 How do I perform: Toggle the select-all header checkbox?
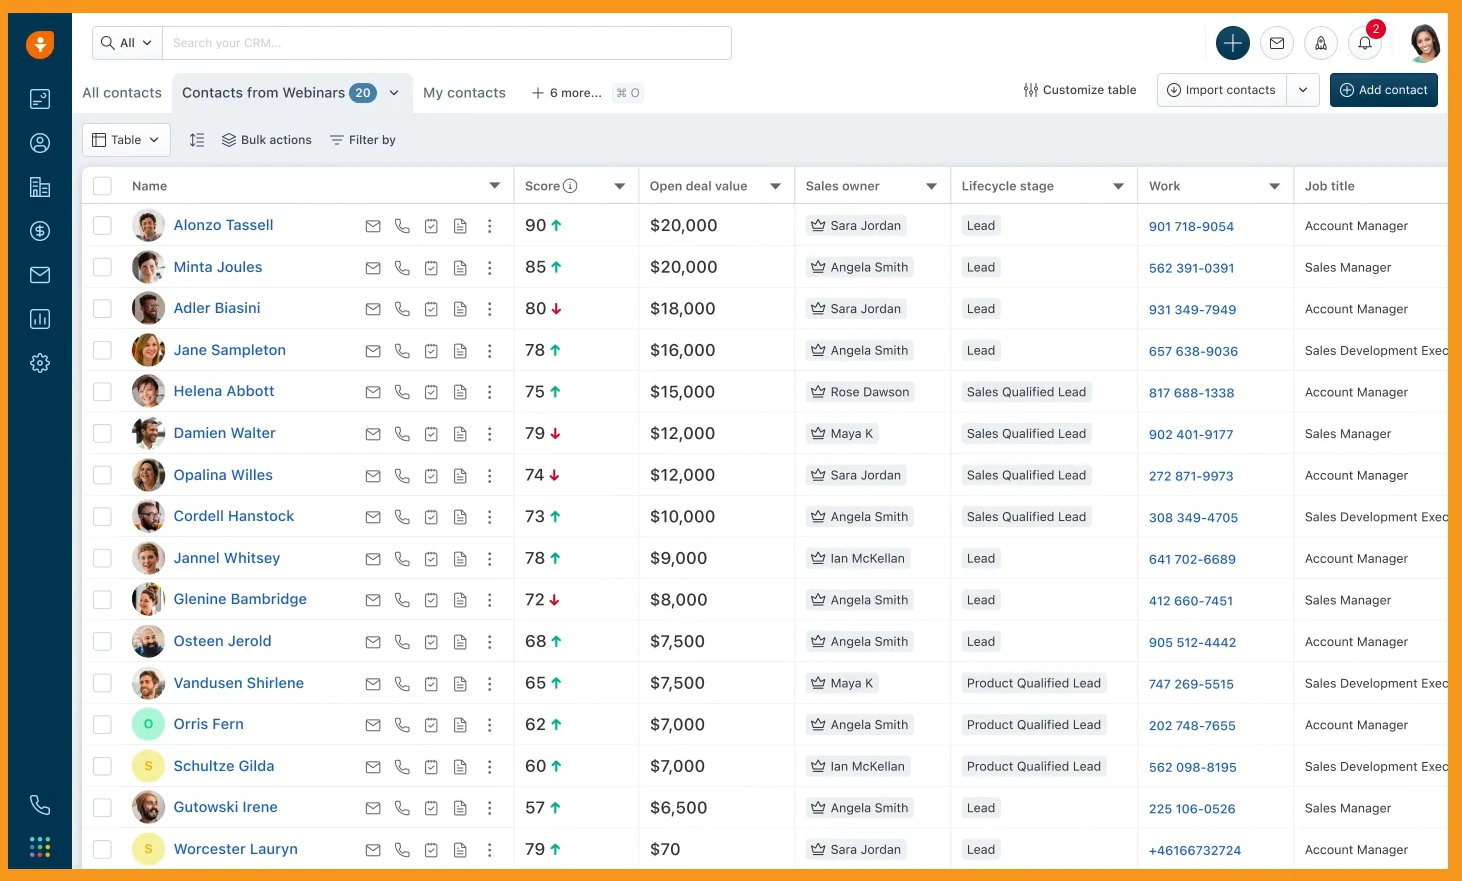click(102, 186)
